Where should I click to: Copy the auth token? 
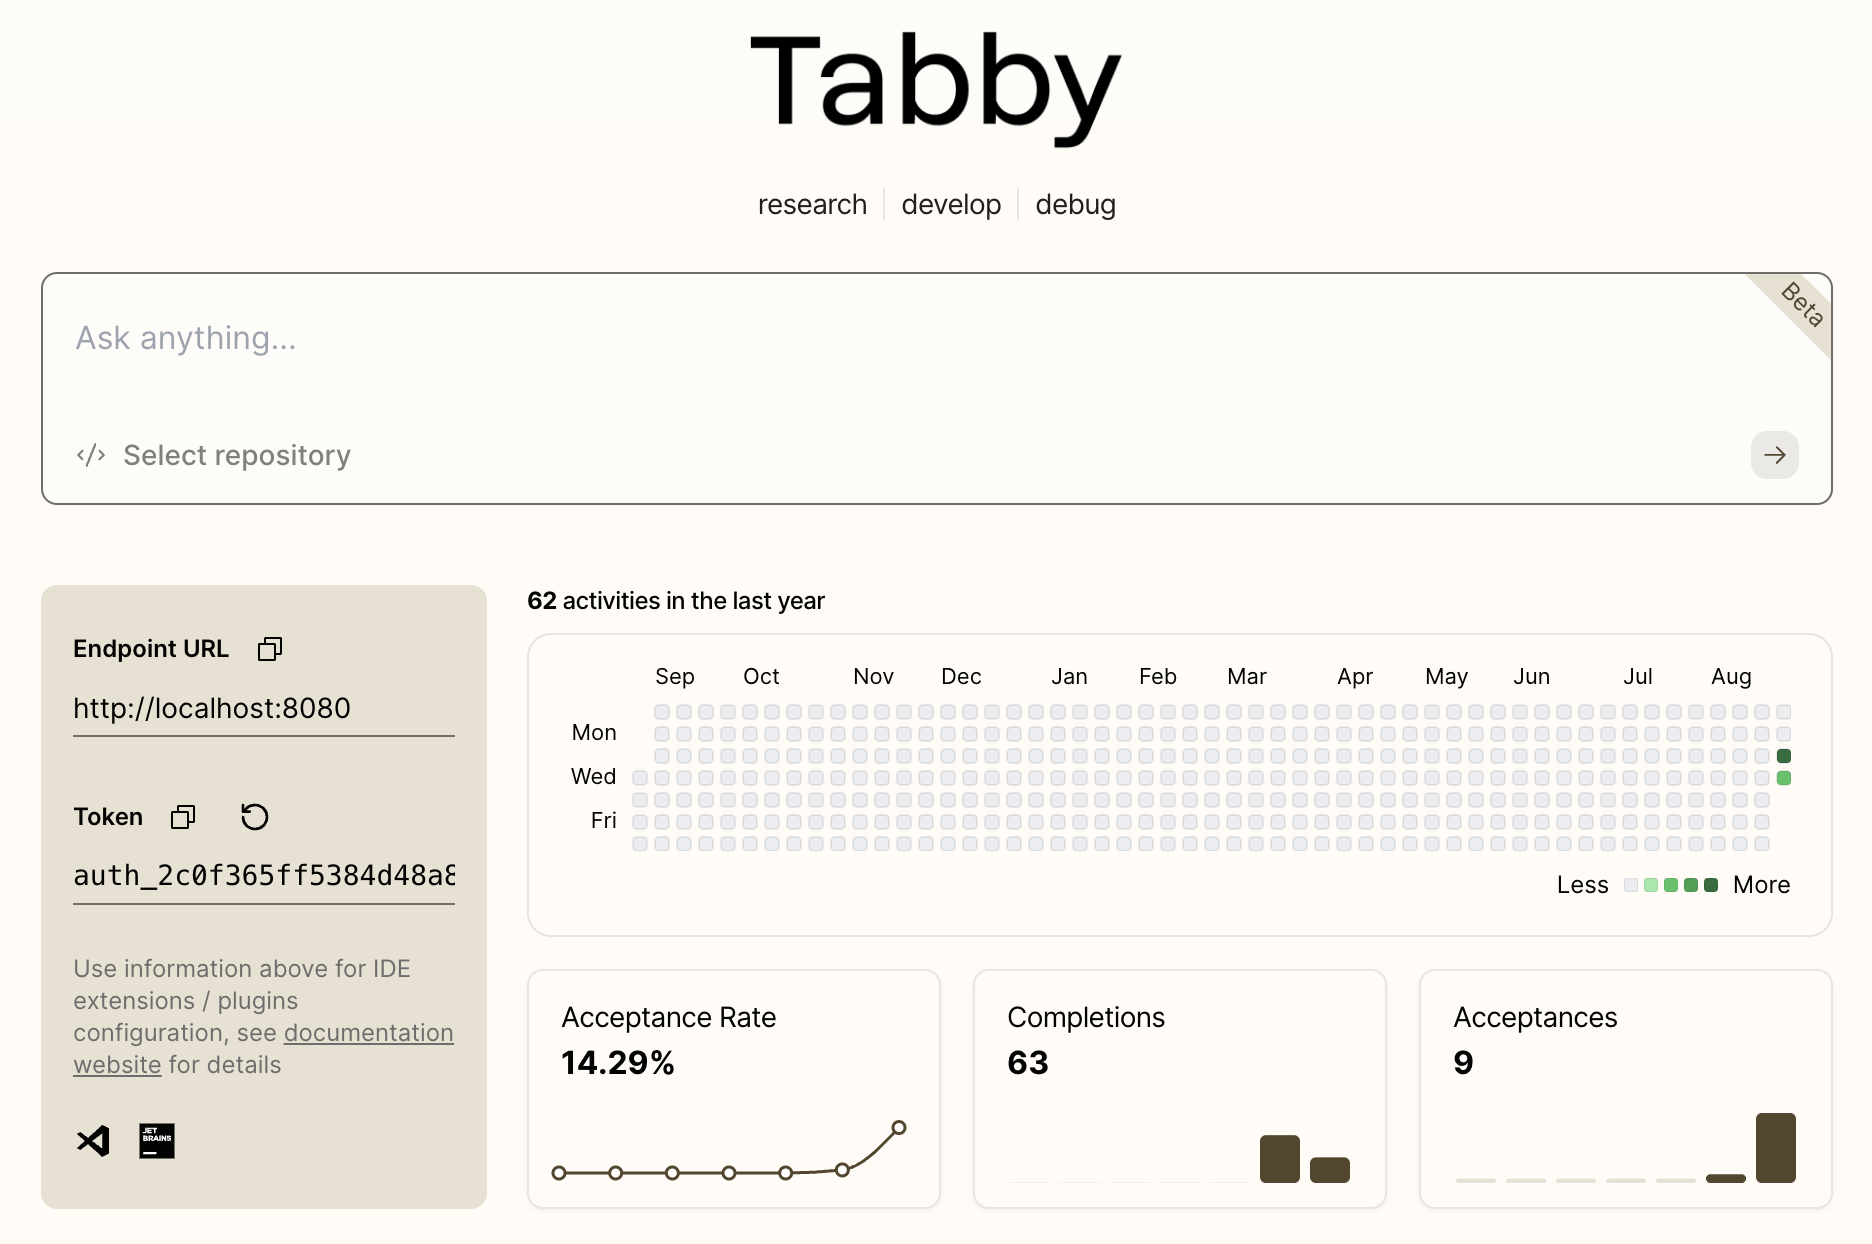tap(183, 817)
